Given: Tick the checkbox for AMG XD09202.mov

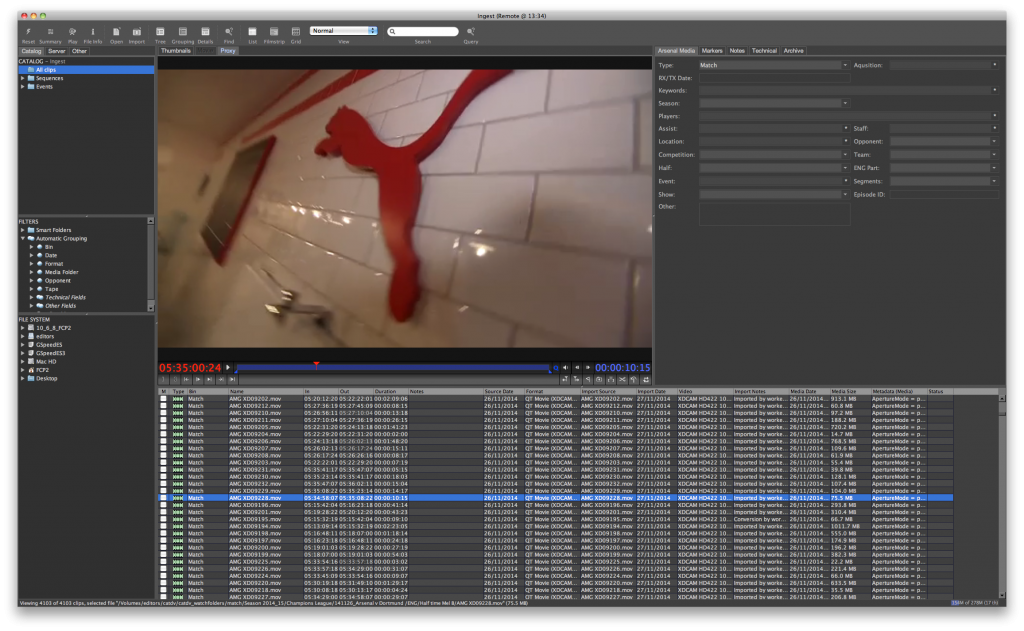Looking at the screenshot, I should [x=164, y=399].
